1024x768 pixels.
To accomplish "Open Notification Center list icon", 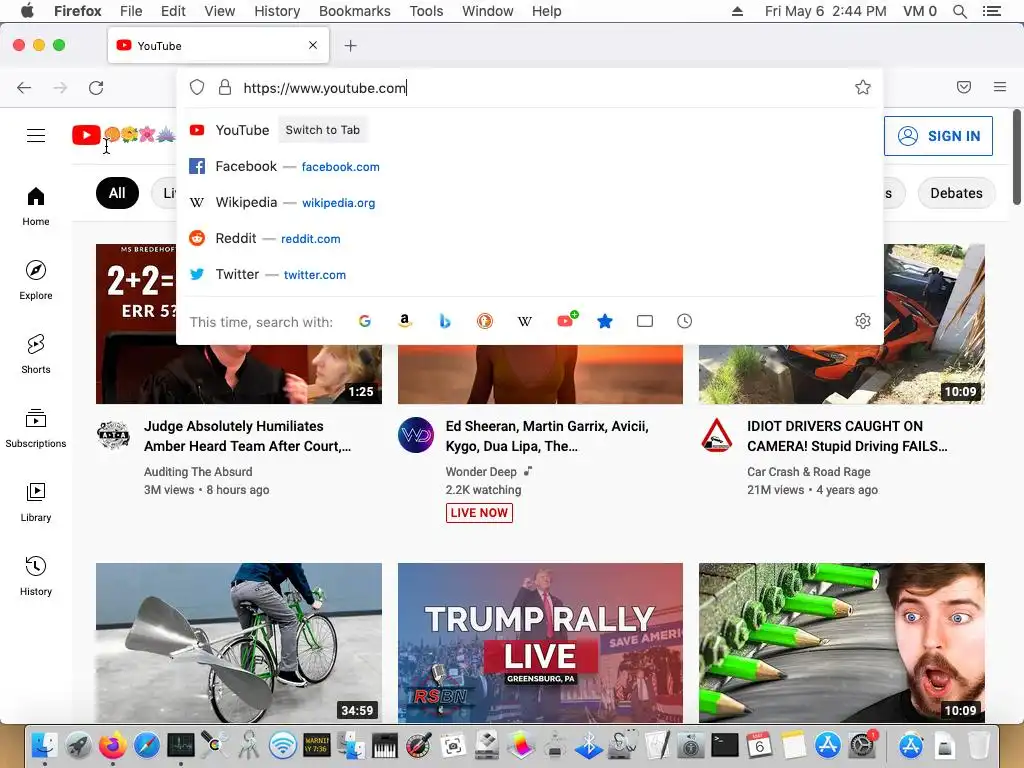I will (x=991, y=11).
